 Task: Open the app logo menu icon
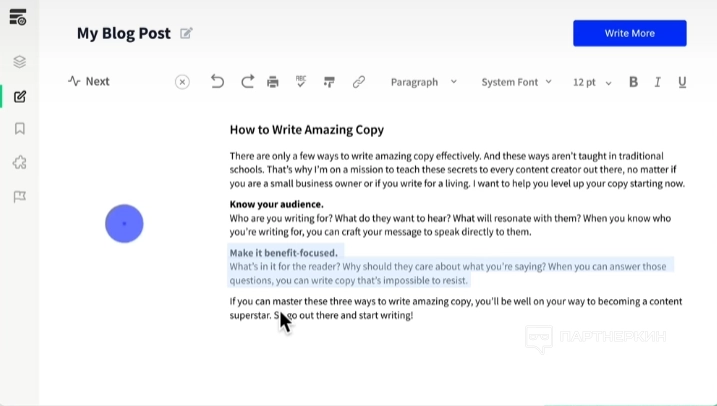tap(18, 17)
